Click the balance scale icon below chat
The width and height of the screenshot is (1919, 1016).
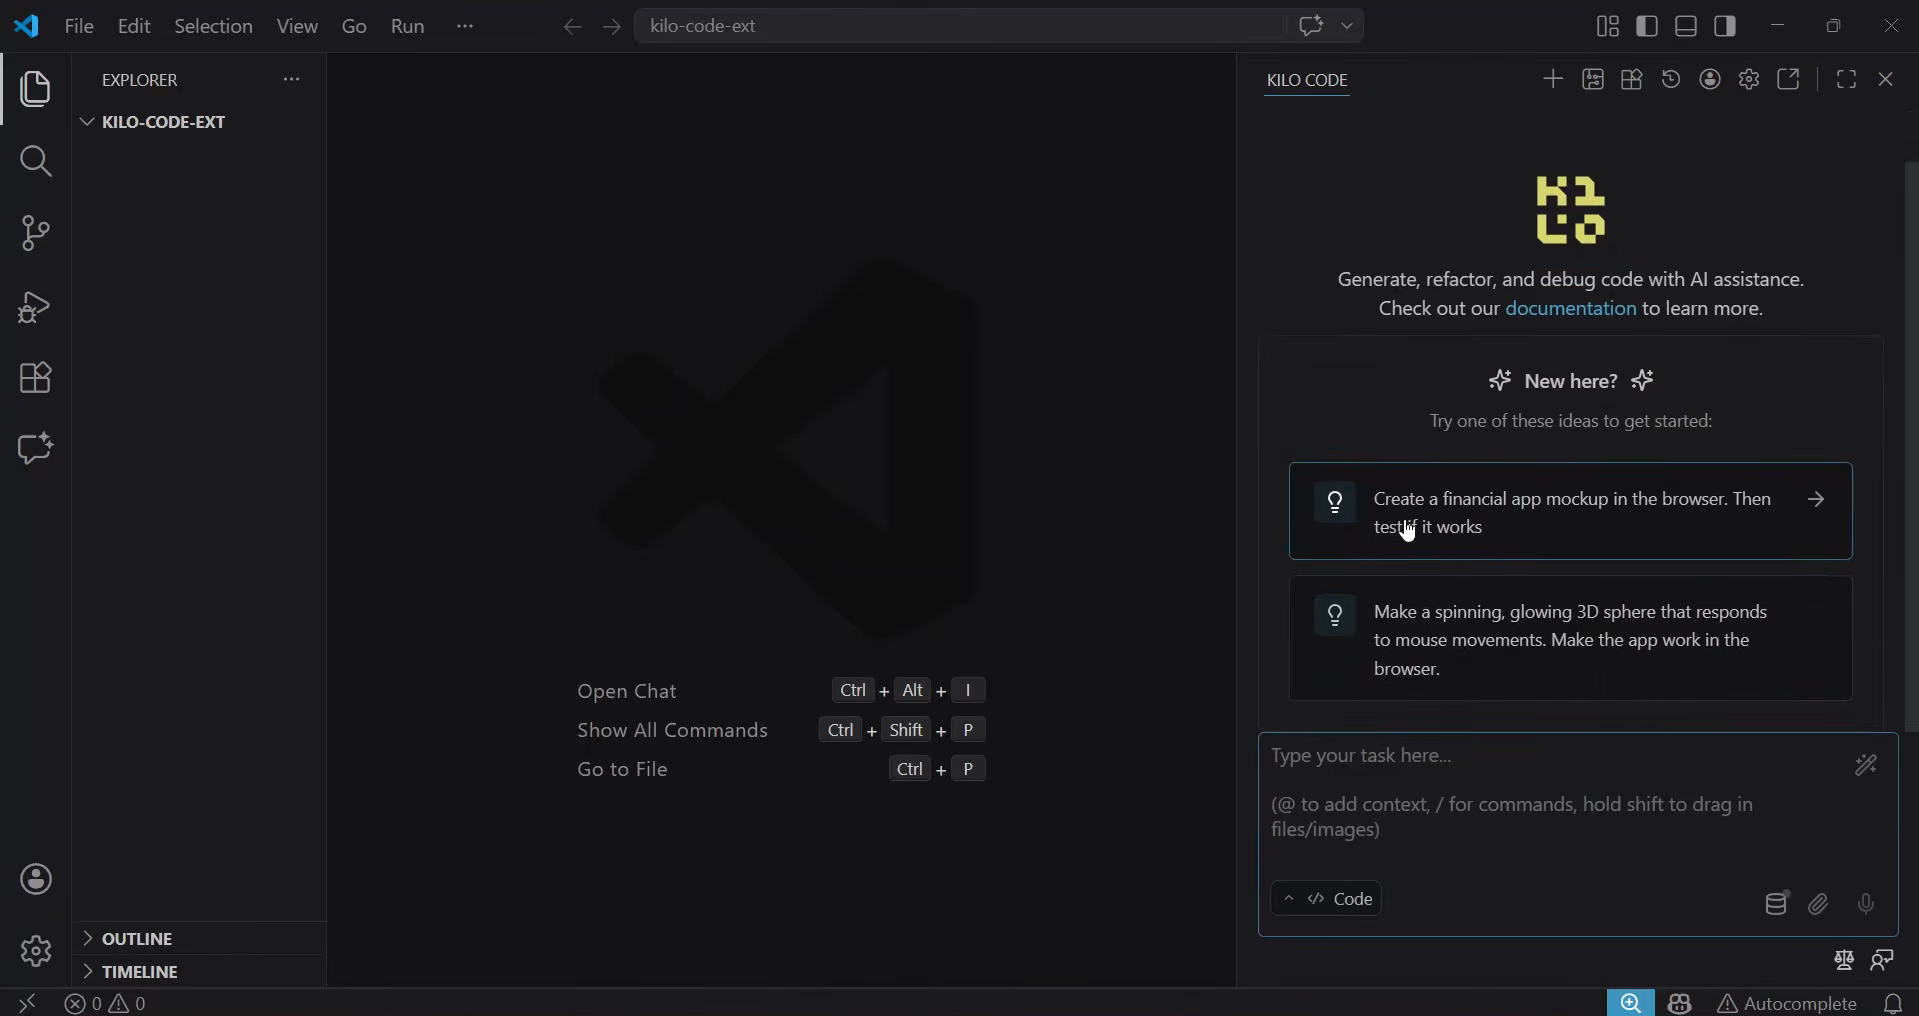point(1844,960)
